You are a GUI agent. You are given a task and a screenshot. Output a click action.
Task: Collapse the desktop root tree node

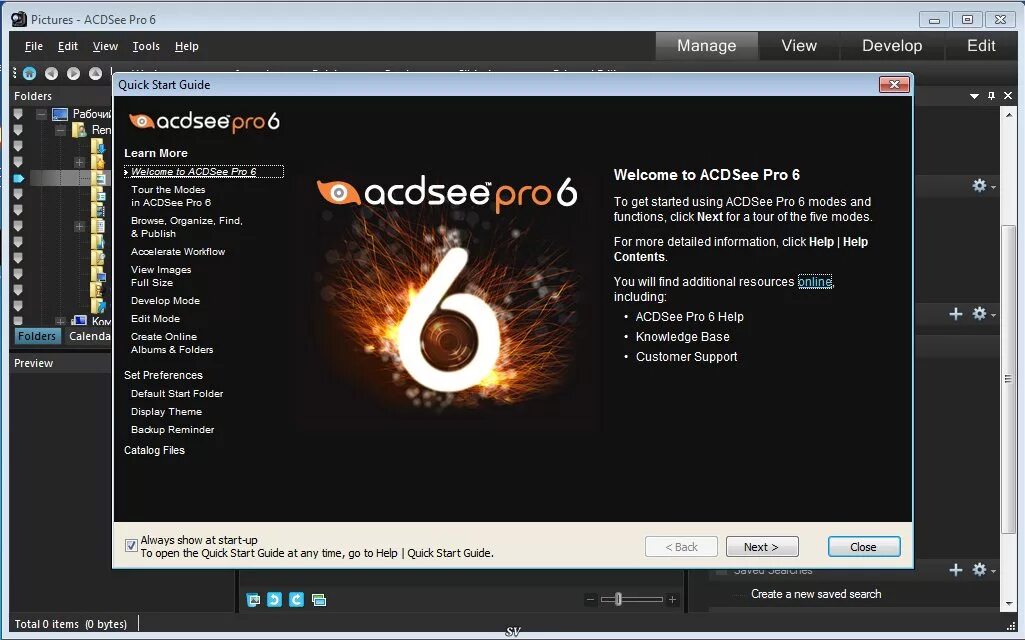tap(41, 114)
